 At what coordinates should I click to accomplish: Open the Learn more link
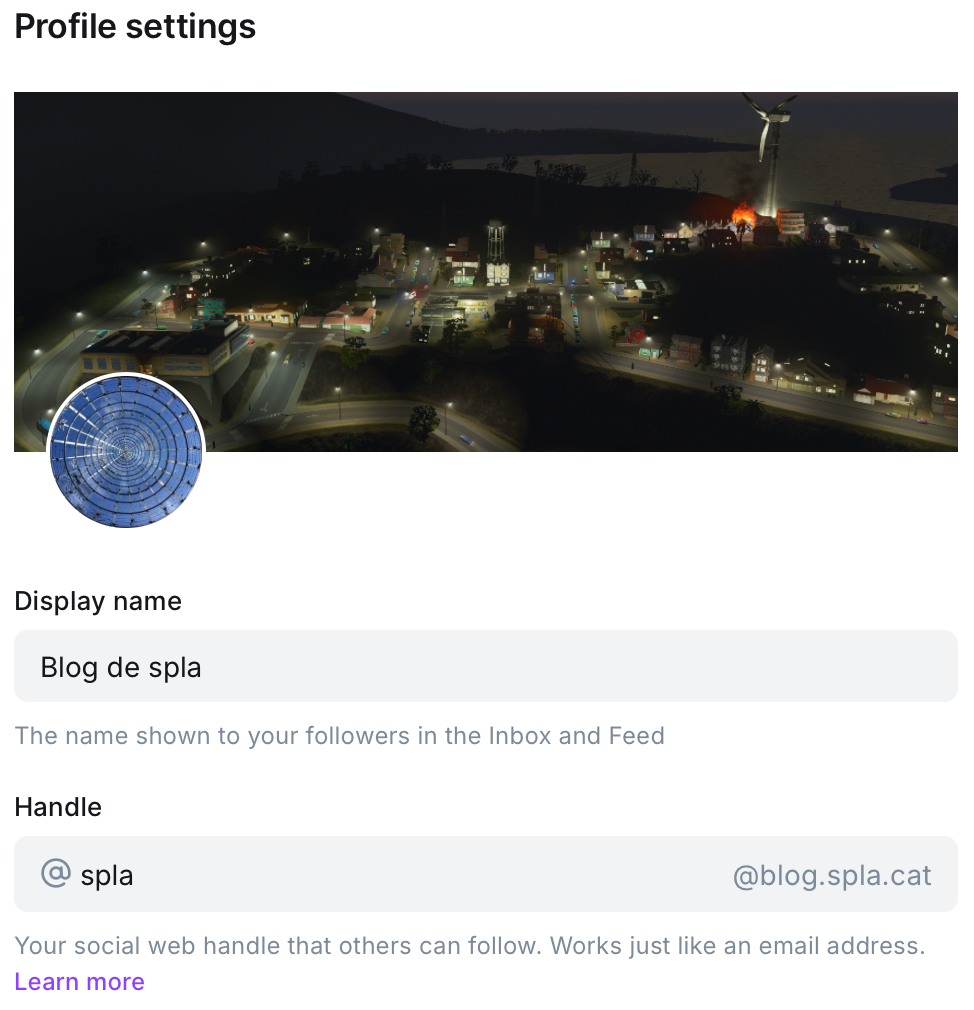pyautogui.click(x=80, y=982)
